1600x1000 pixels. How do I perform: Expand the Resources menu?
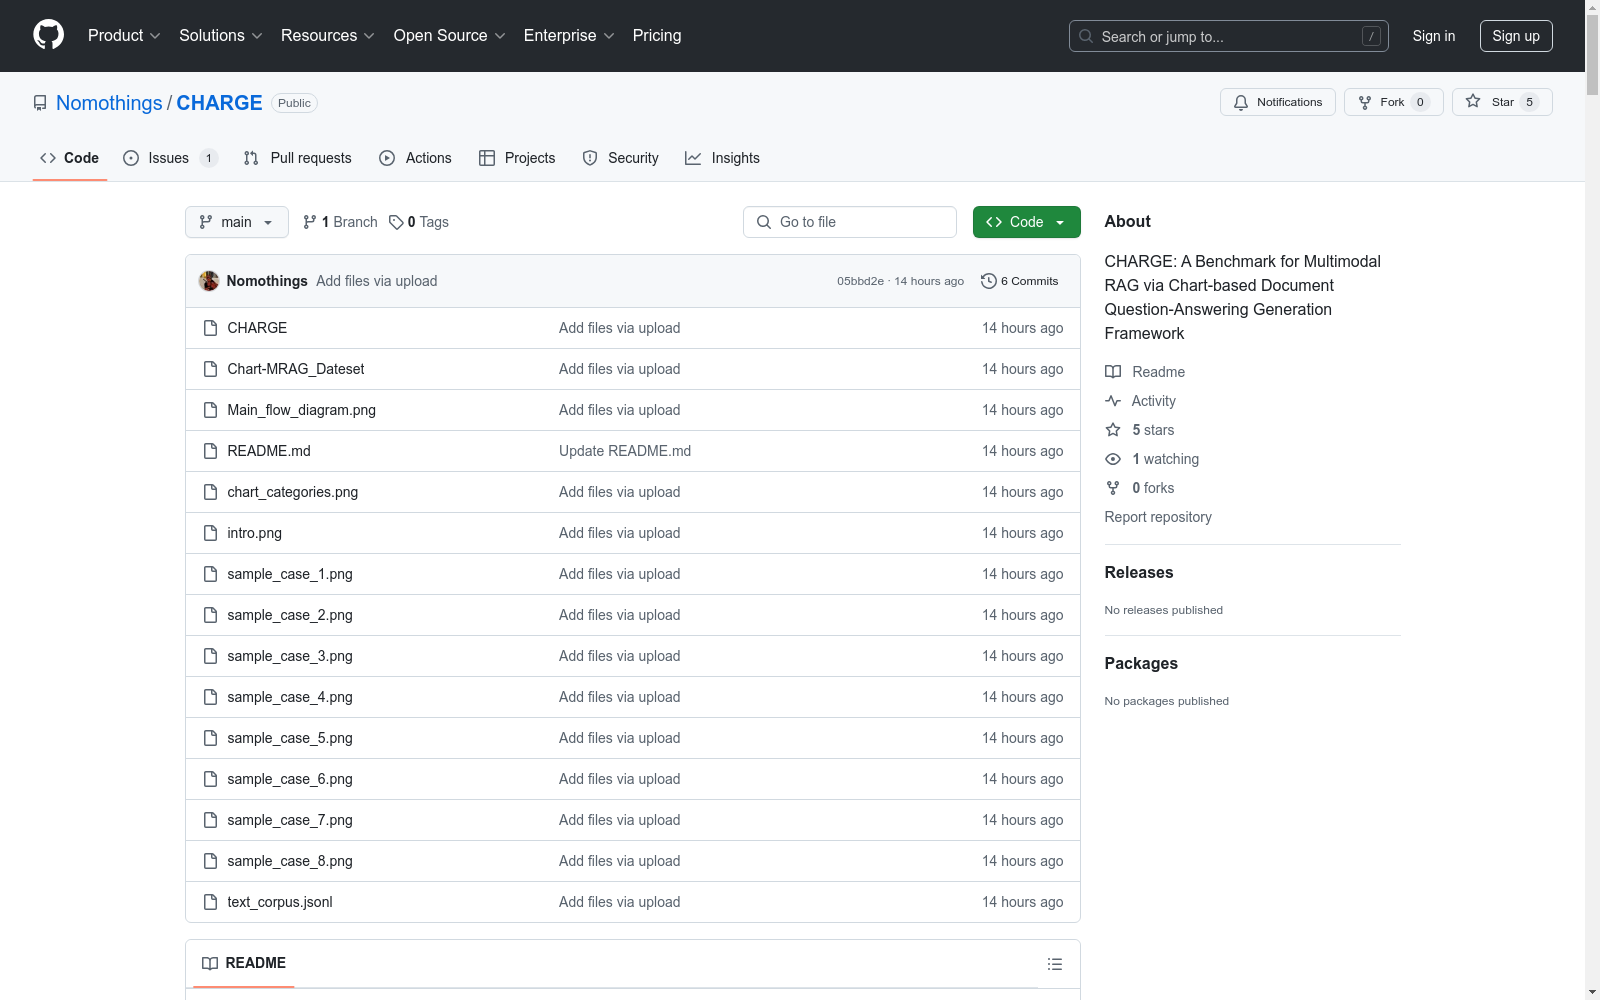point(328,35)
